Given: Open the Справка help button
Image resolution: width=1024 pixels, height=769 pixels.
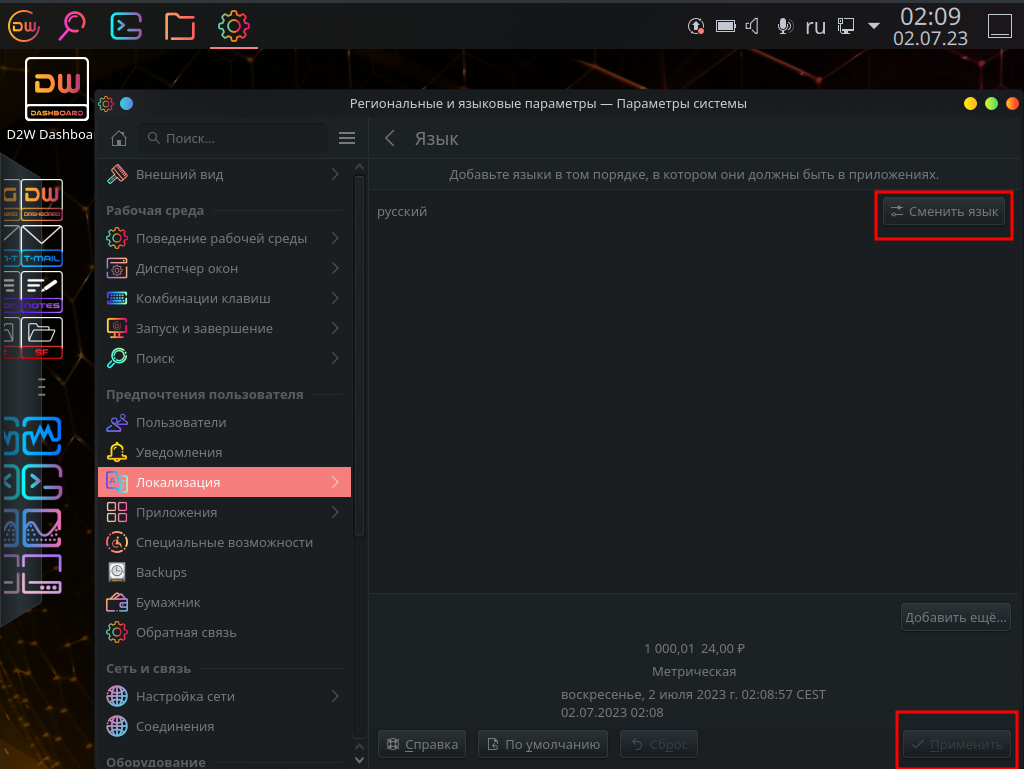Looking at the screenshot, I should [422, 744].
